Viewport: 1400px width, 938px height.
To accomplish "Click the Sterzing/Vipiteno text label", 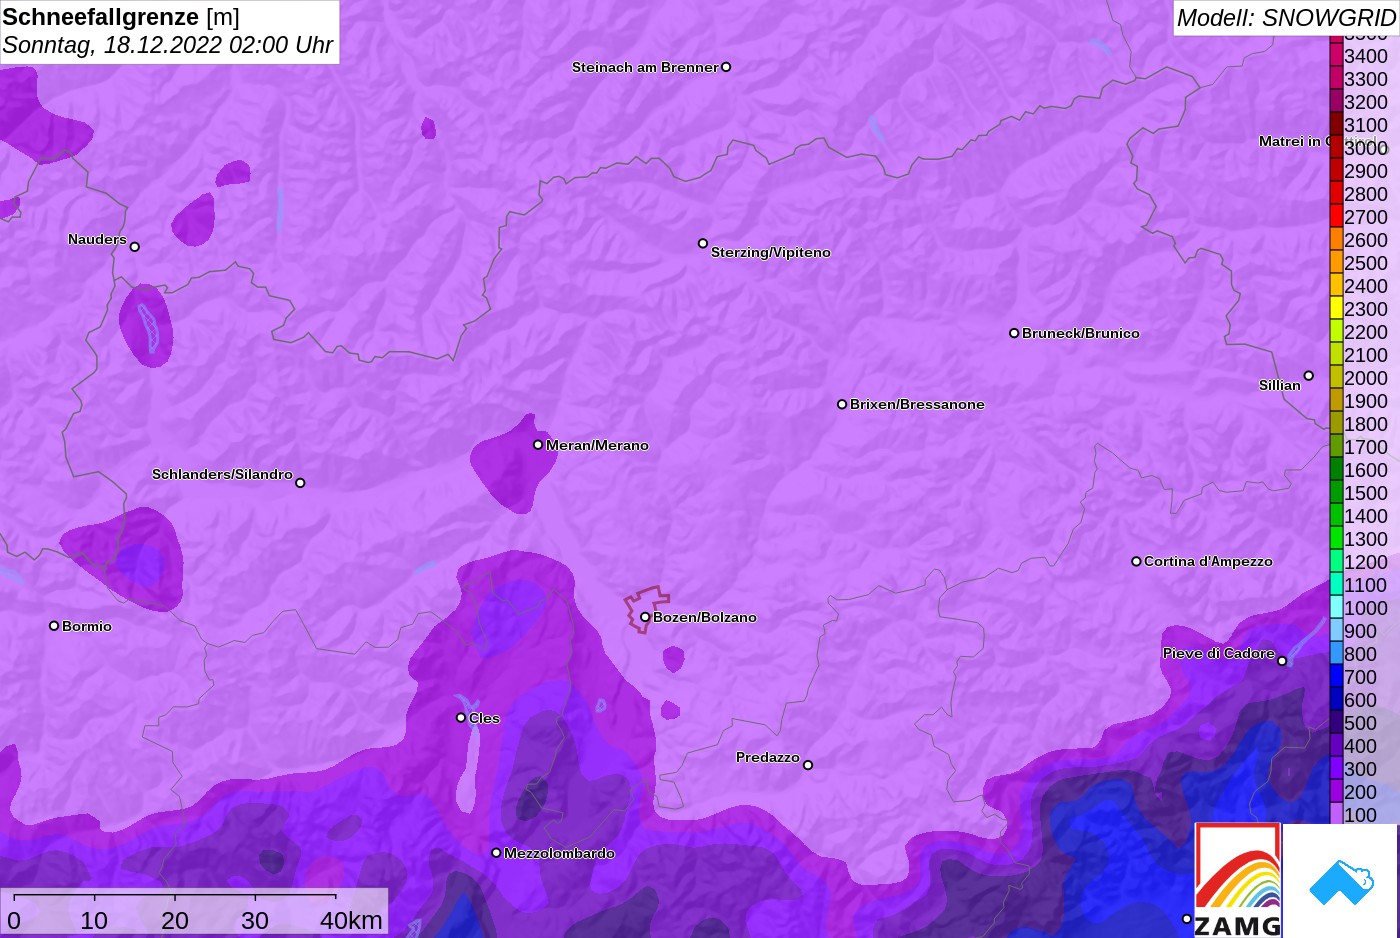I will point(771,252).
